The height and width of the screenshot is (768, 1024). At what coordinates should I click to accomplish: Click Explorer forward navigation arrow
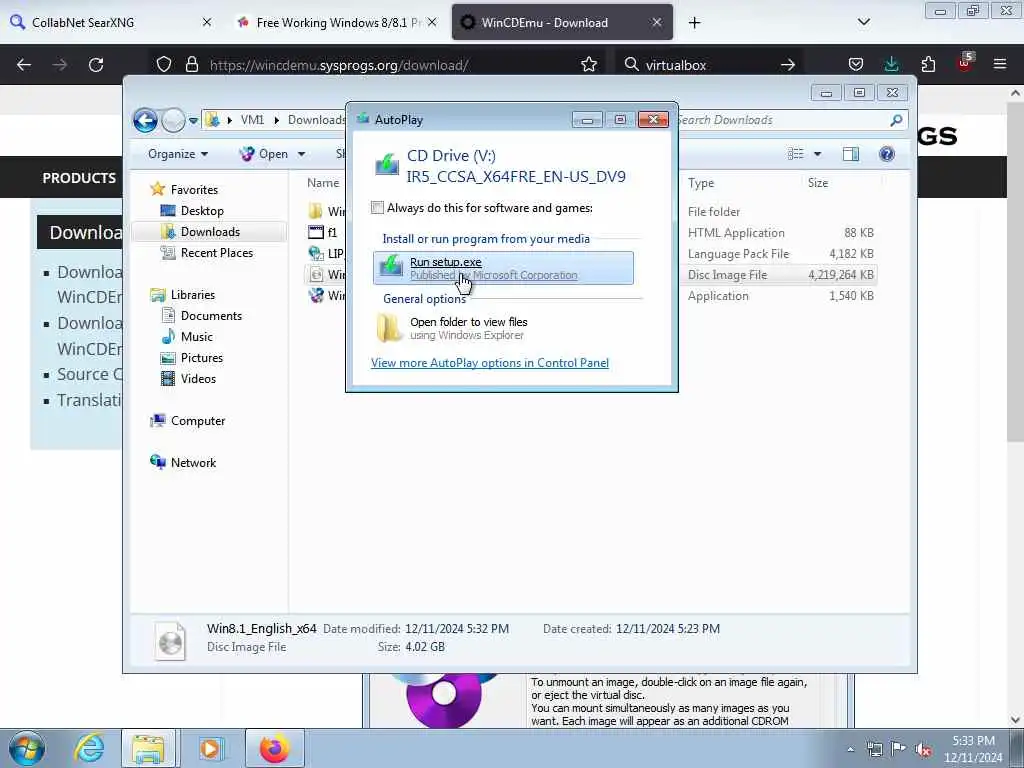173,120
